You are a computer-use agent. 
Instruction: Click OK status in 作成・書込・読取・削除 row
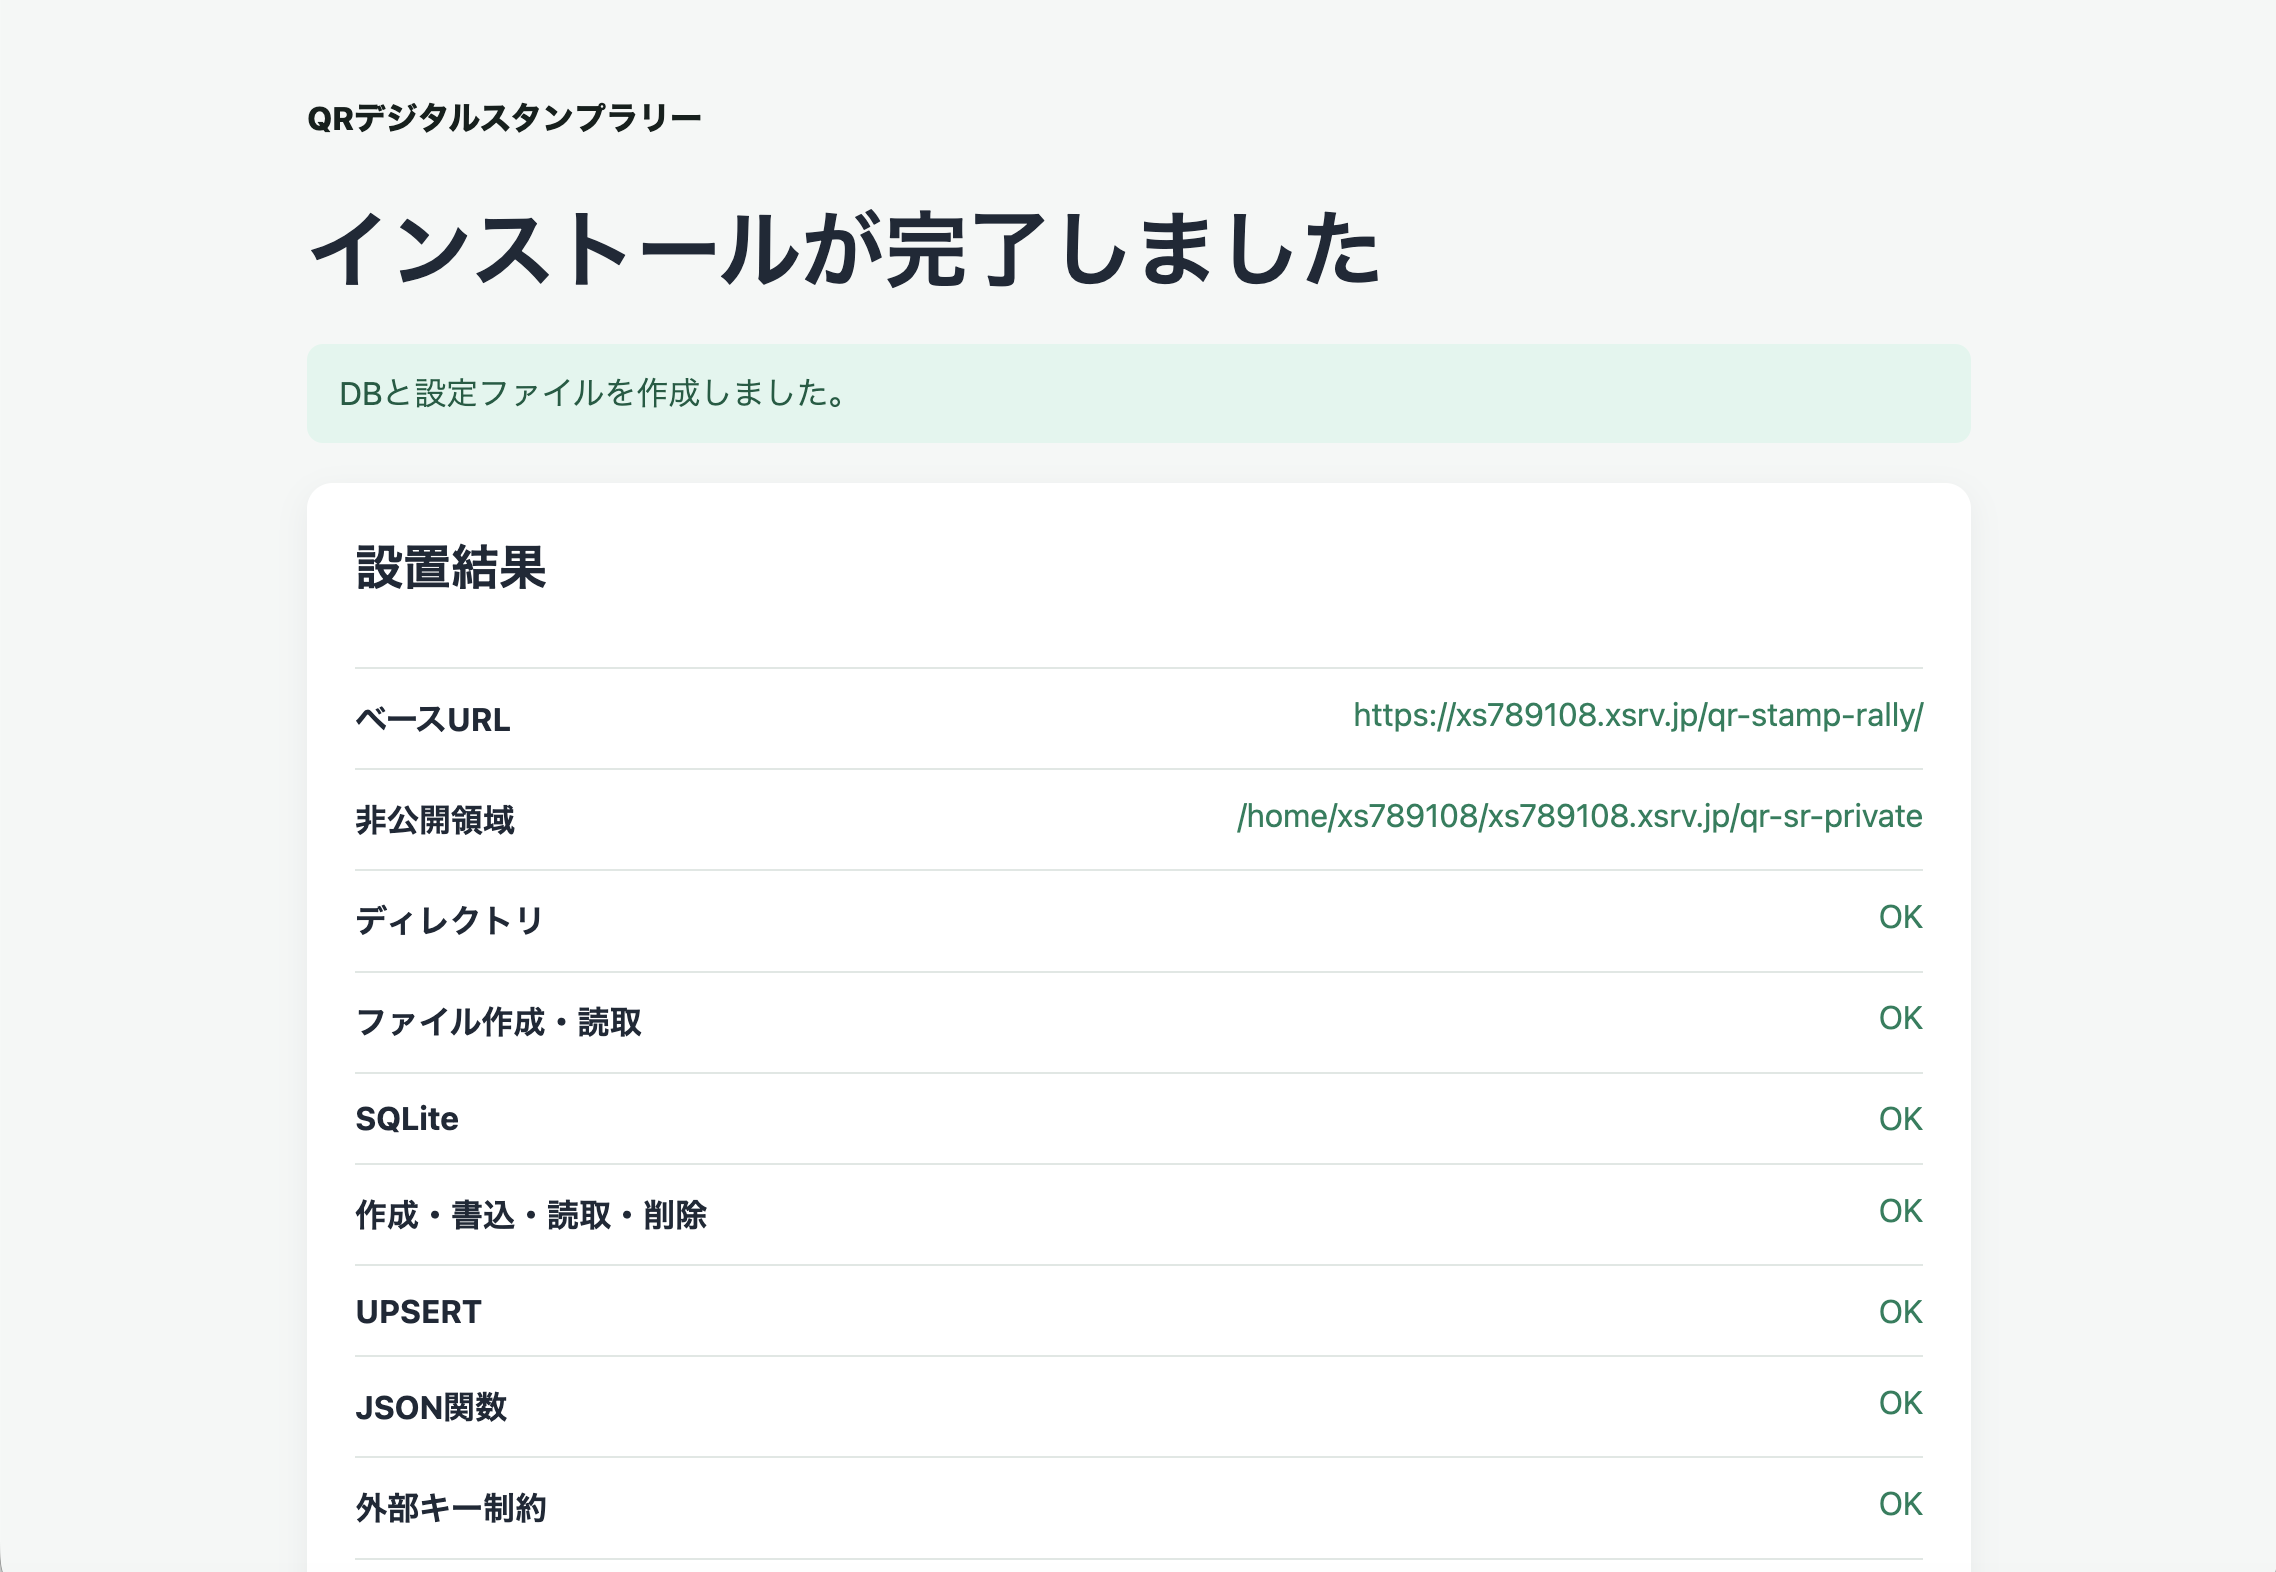[x=1900, y=1211]
